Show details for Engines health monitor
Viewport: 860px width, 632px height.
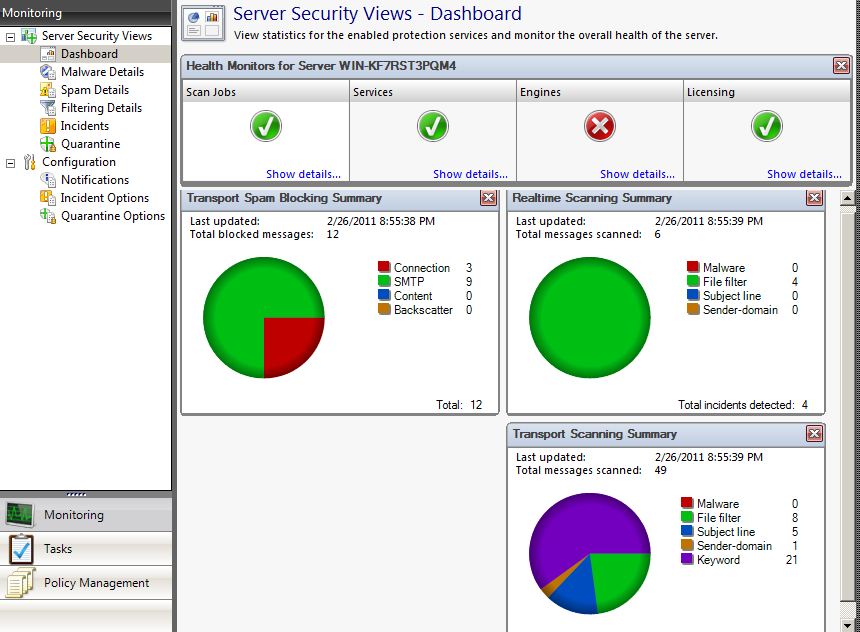click(637, 174)
